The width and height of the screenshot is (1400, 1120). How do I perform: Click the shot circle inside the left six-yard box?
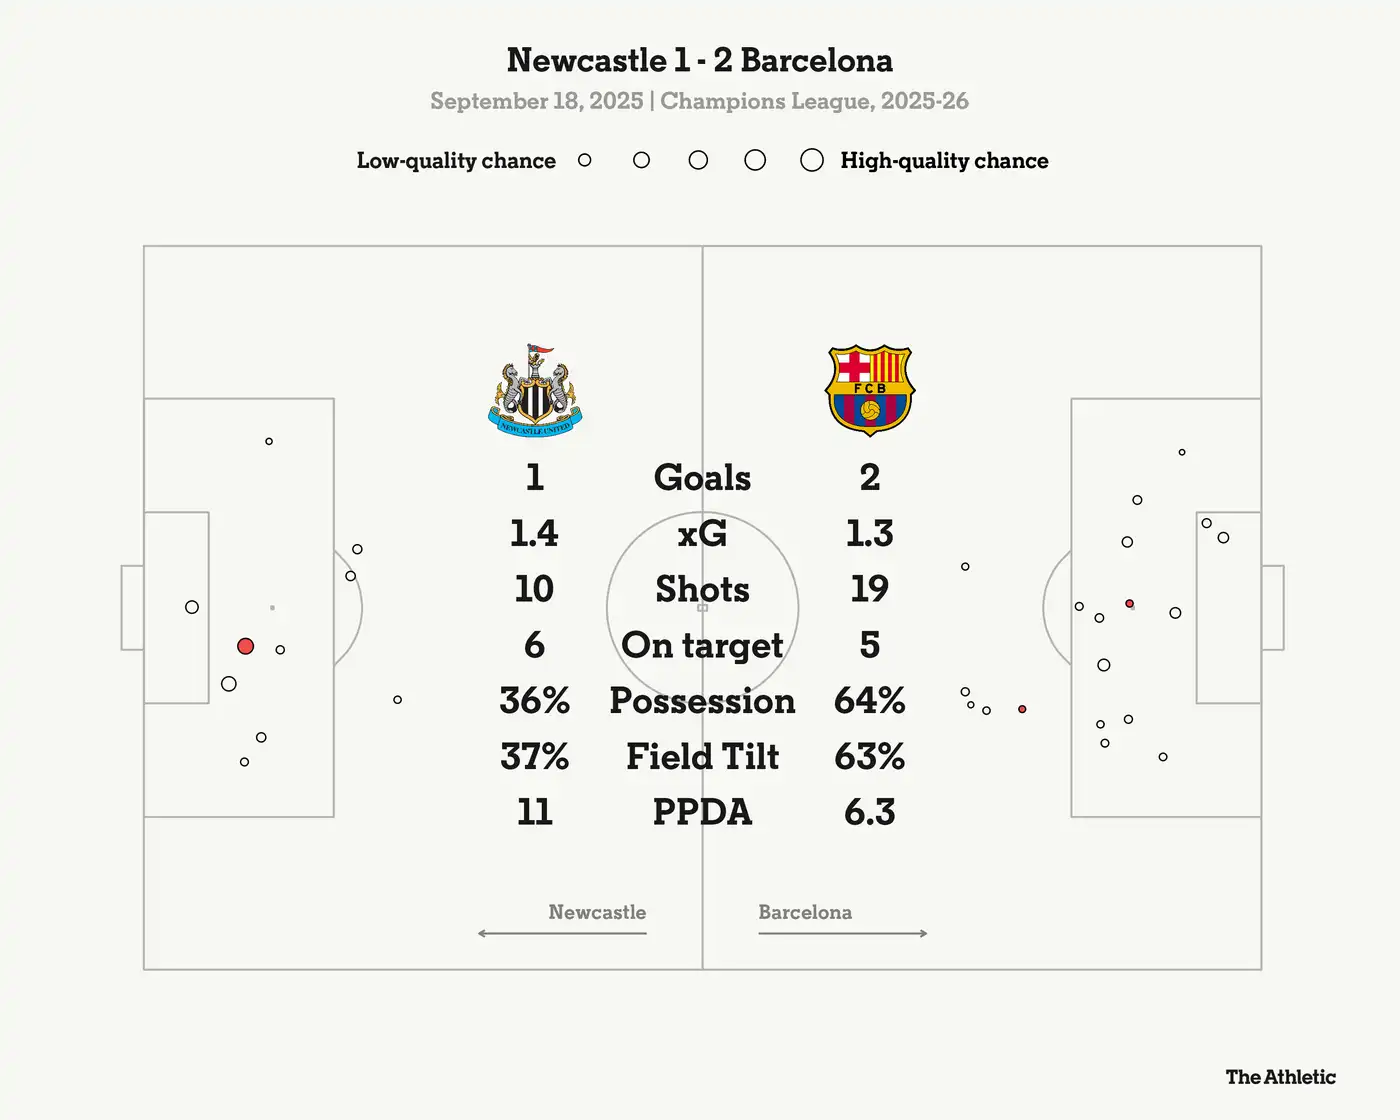192,607
